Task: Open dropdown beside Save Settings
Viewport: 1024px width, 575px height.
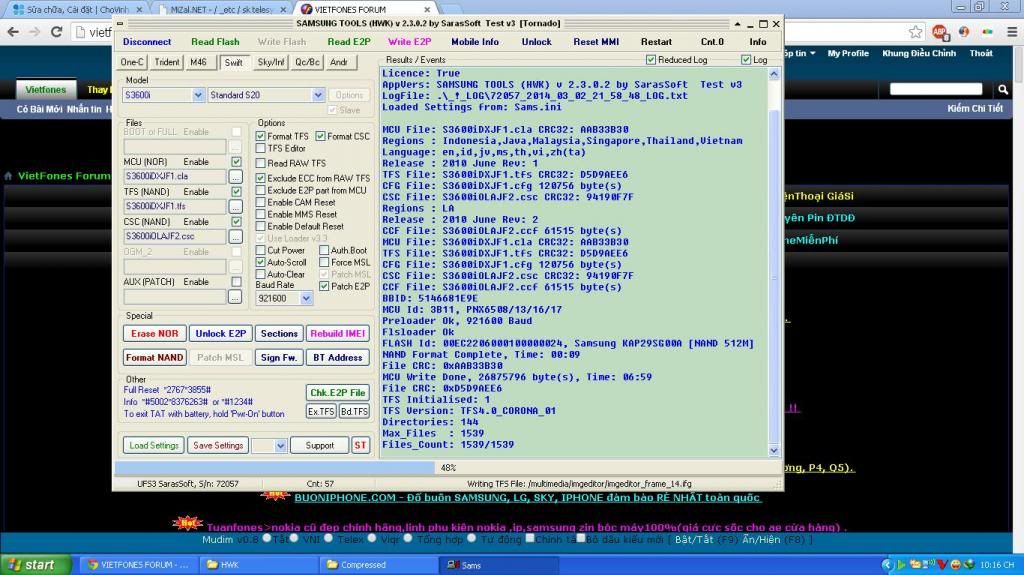Action: pyautogui.click(x=280, y=446)
